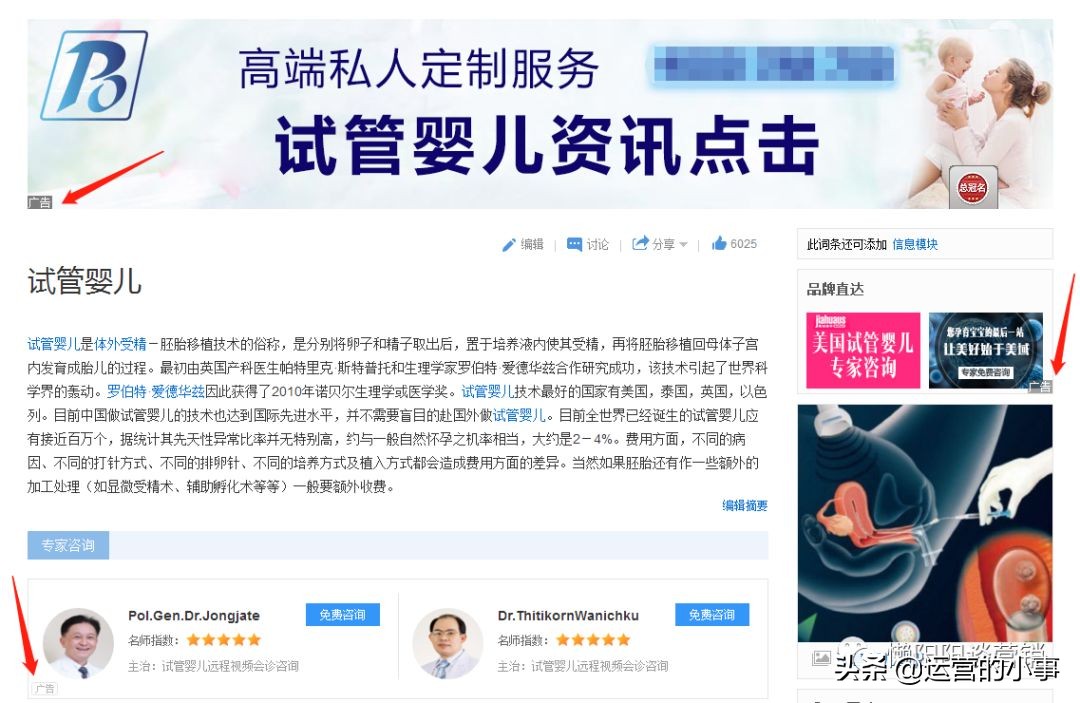Viewport: 1080px width, 703px height.
Task: Click the pencil edit icon
Action: pos(508,244)
